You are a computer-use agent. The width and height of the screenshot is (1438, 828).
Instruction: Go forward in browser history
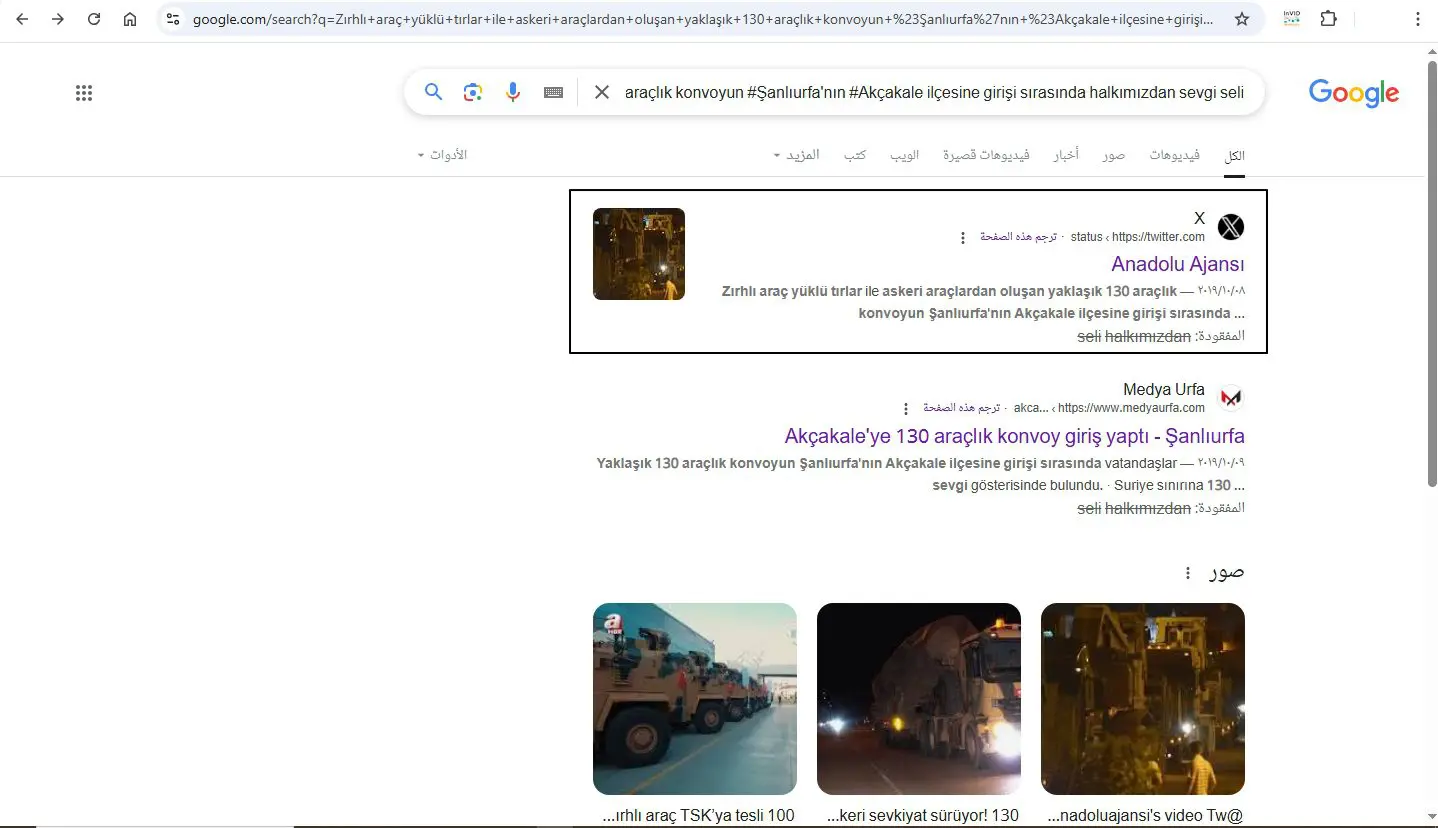[x=58, y=19]
